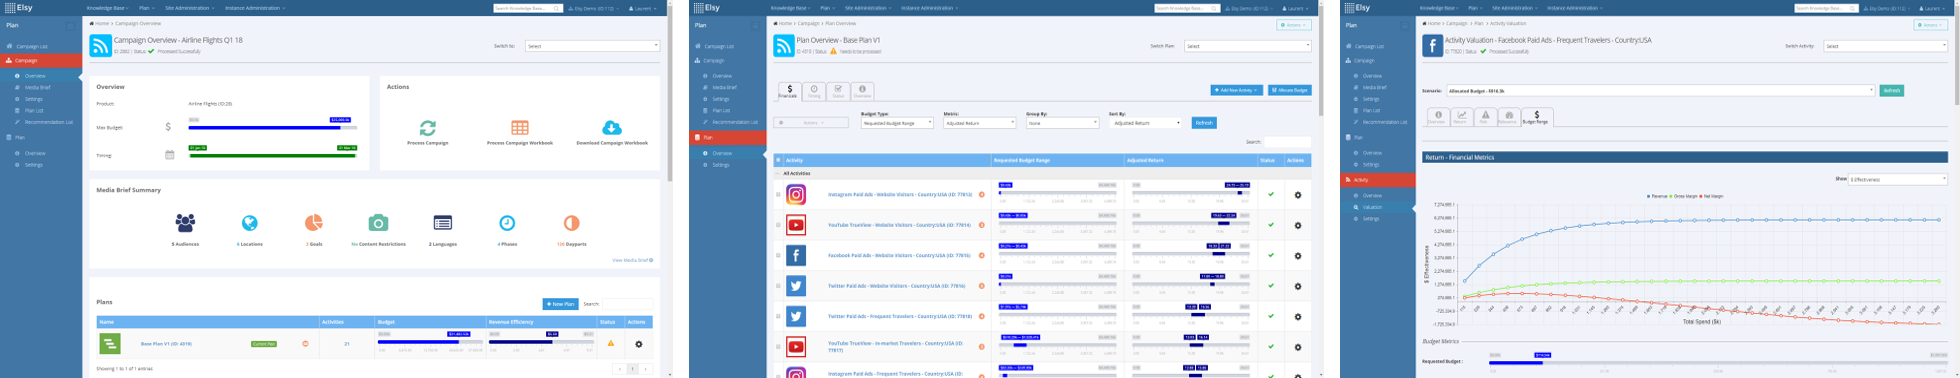Toggle checkbox for Instagram Website Visitors row
Screen dimensions: 1960x378
[778, 195]
